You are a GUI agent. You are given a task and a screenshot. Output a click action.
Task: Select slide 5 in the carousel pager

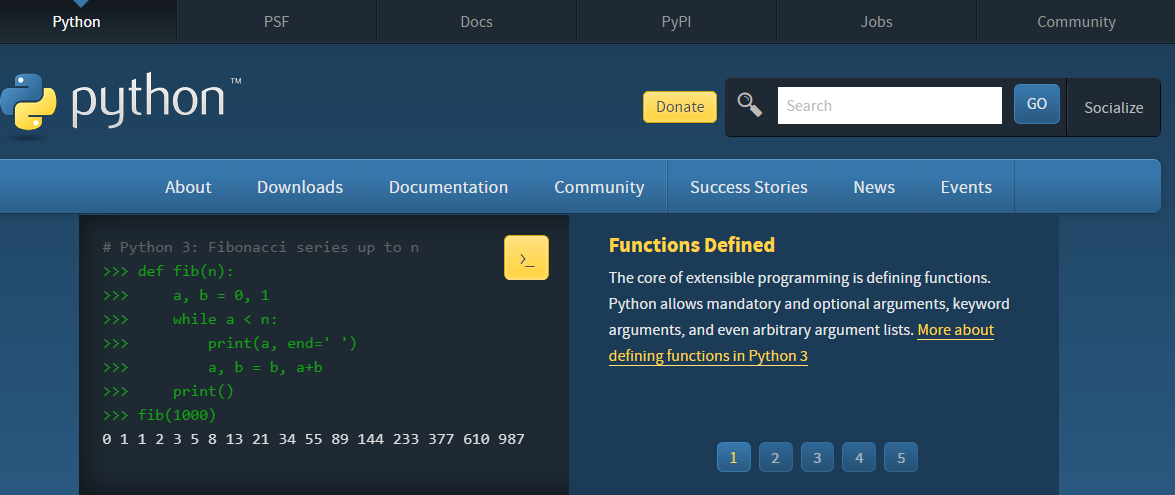901,458
